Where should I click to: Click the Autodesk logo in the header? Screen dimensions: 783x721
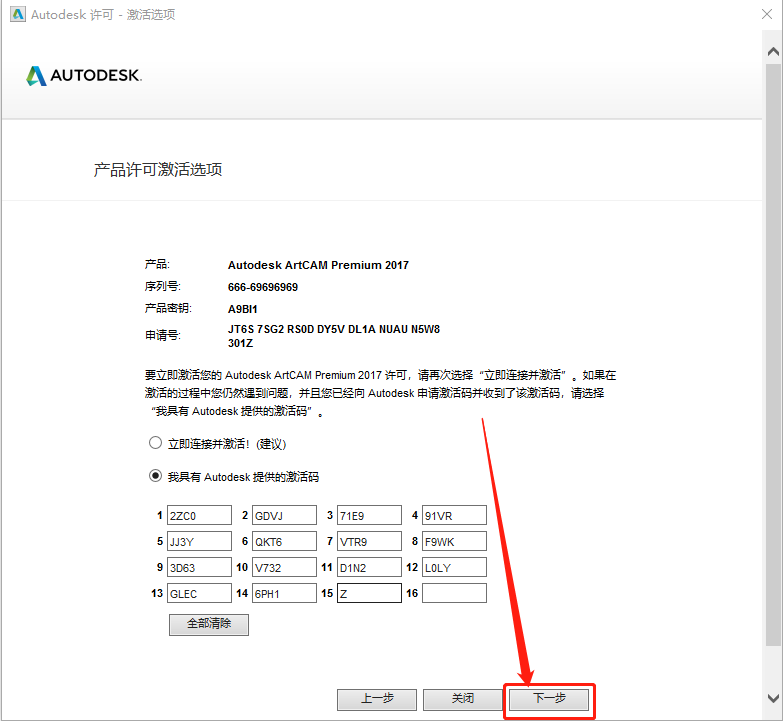click(x=84, y=75)
